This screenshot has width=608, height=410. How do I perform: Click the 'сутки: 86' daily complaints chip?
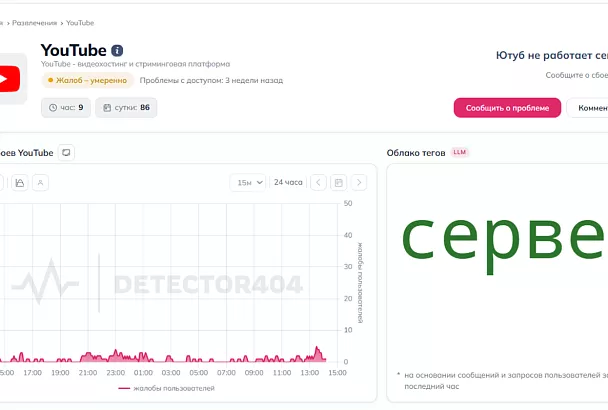pyautogui.click(x=126, y=107)
